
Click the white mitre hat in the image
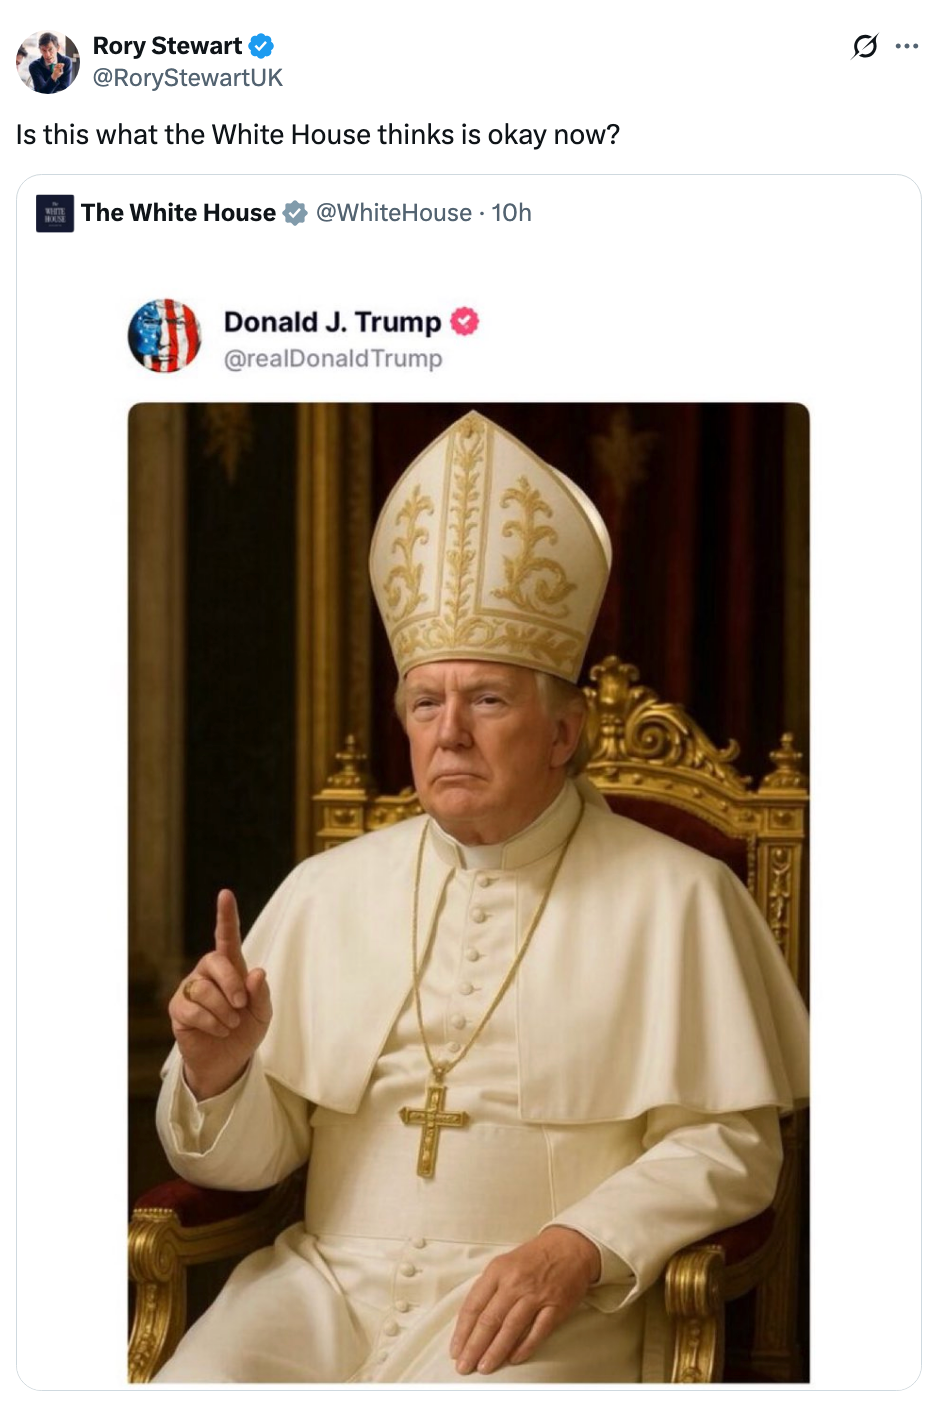[x=489, y=545]
